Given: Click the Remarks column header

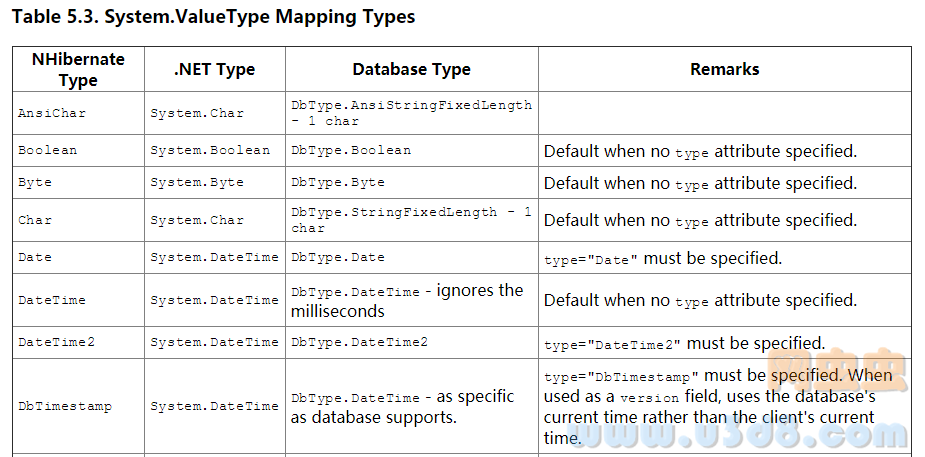Looking at the screenshot, I should pyautogui.click(x=725, y=70).
